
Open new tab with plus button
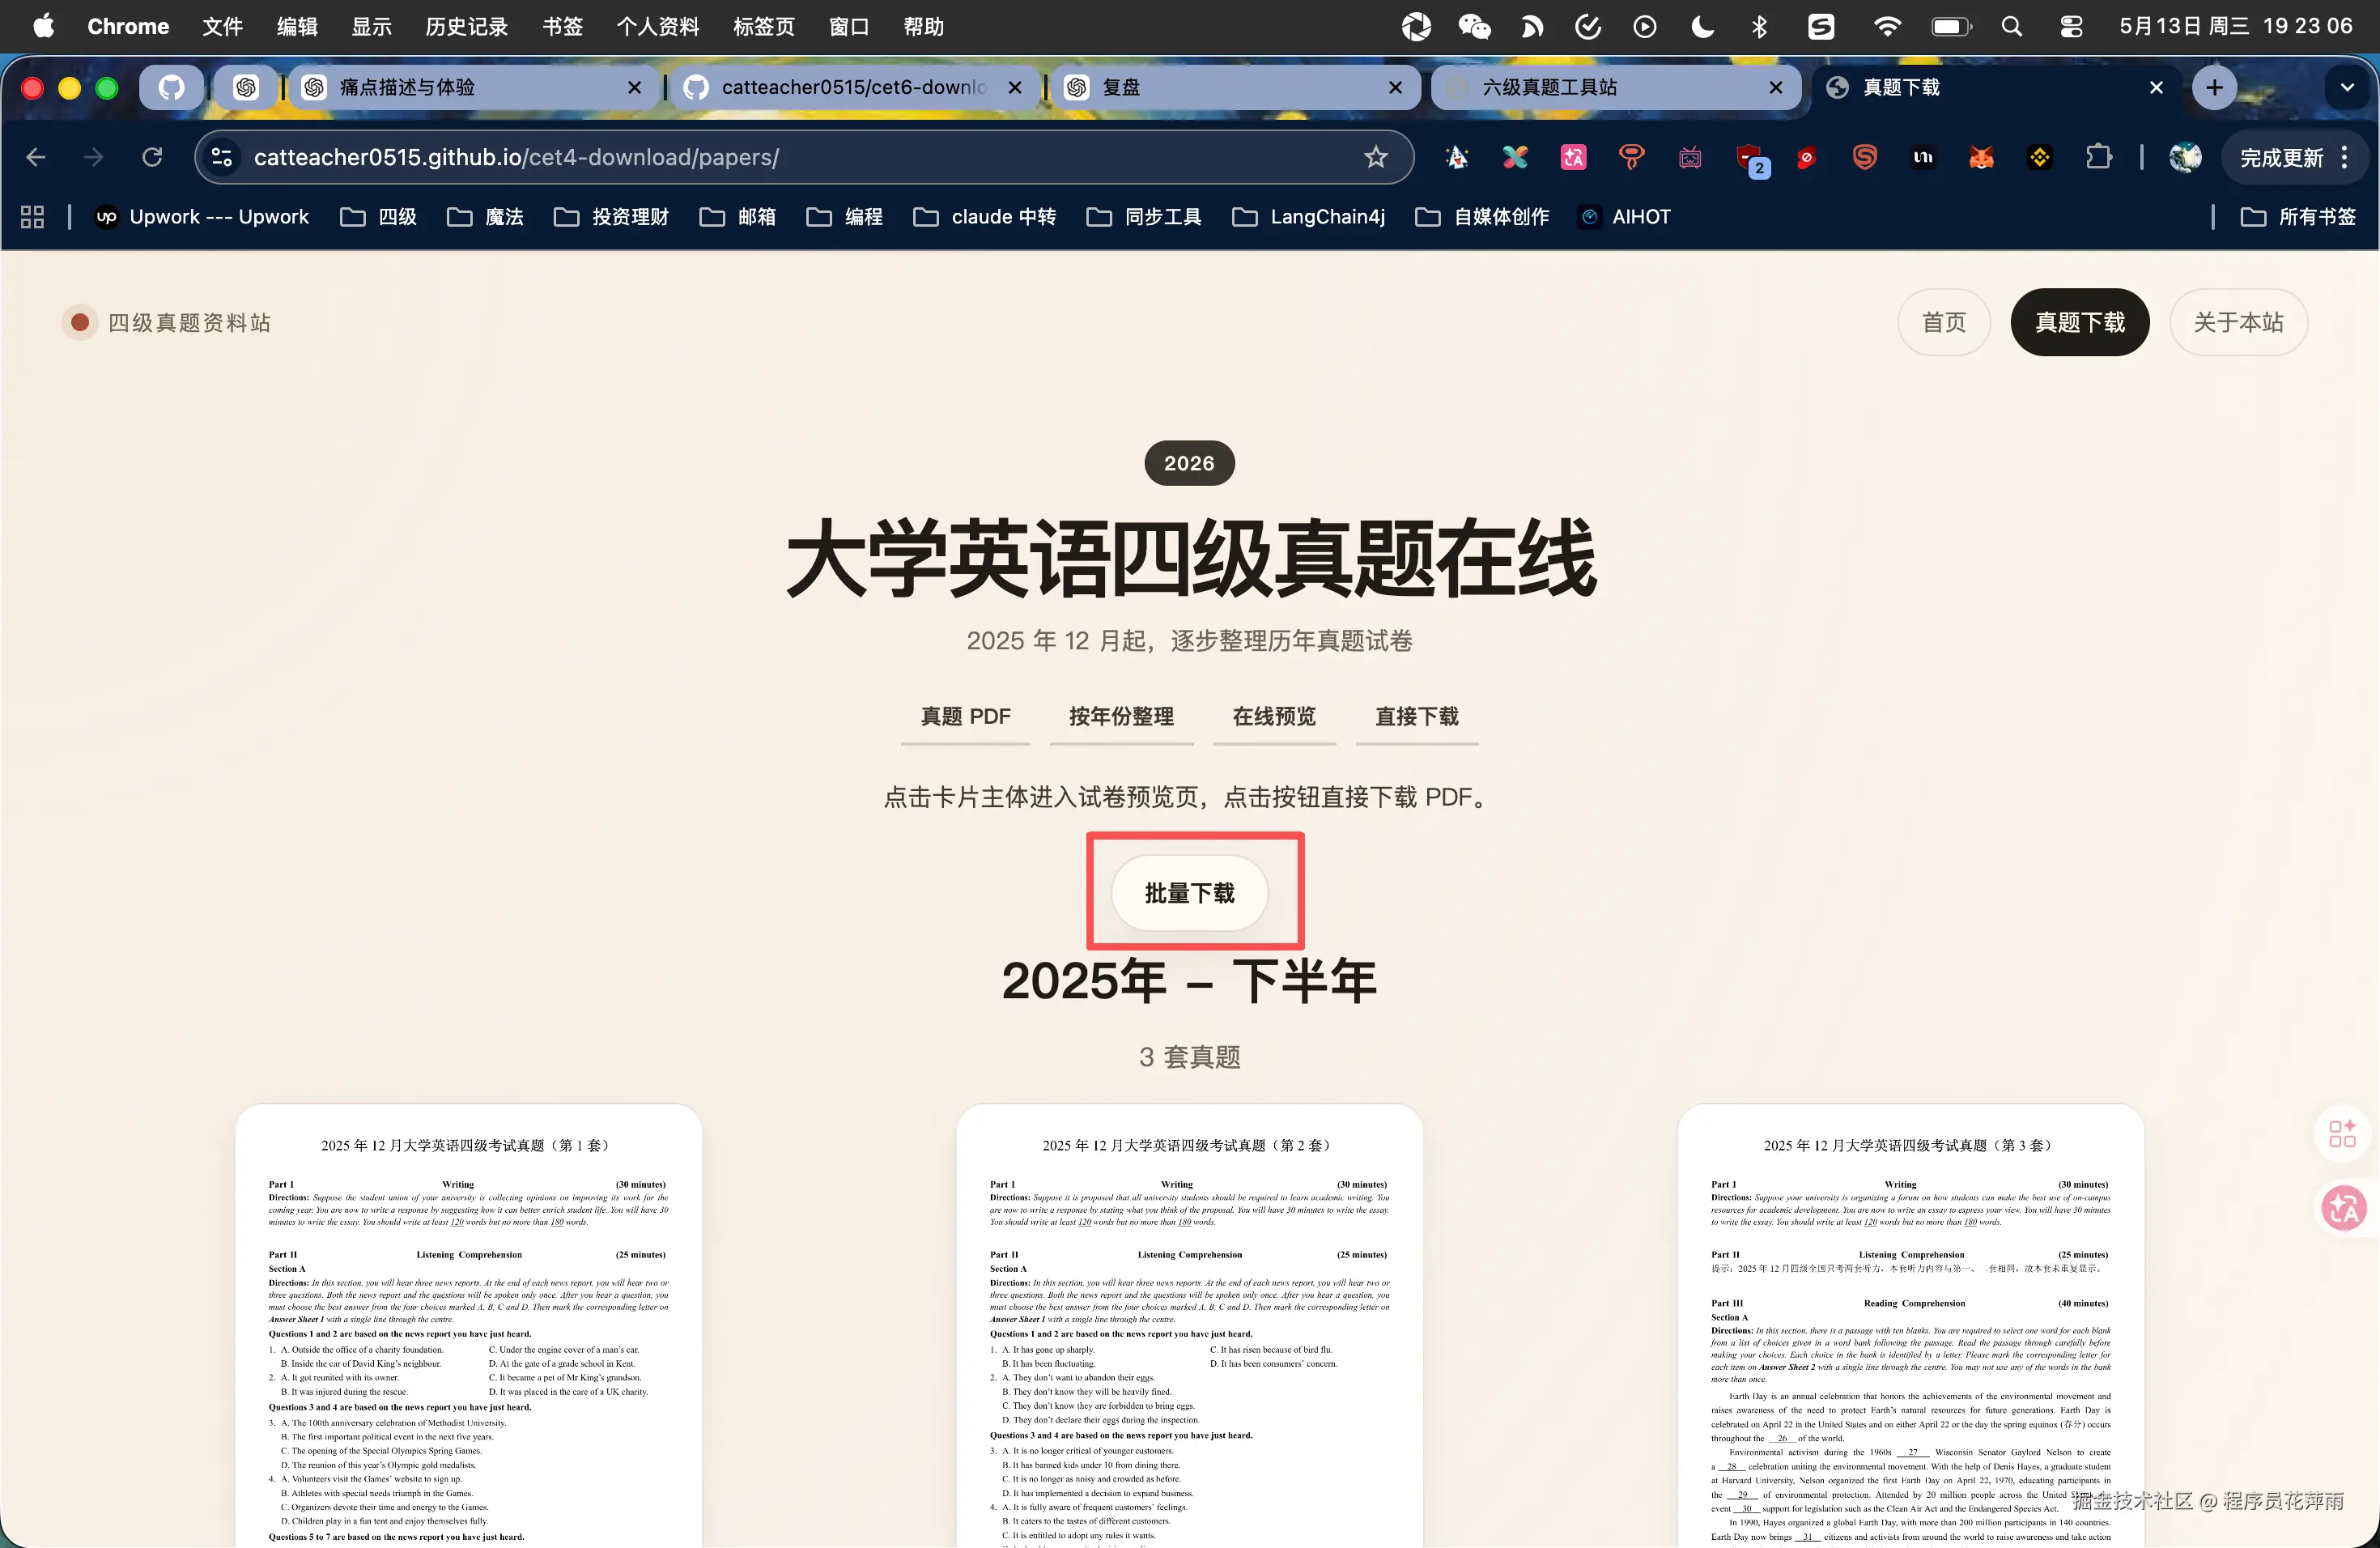click(x=2214, y=88)
